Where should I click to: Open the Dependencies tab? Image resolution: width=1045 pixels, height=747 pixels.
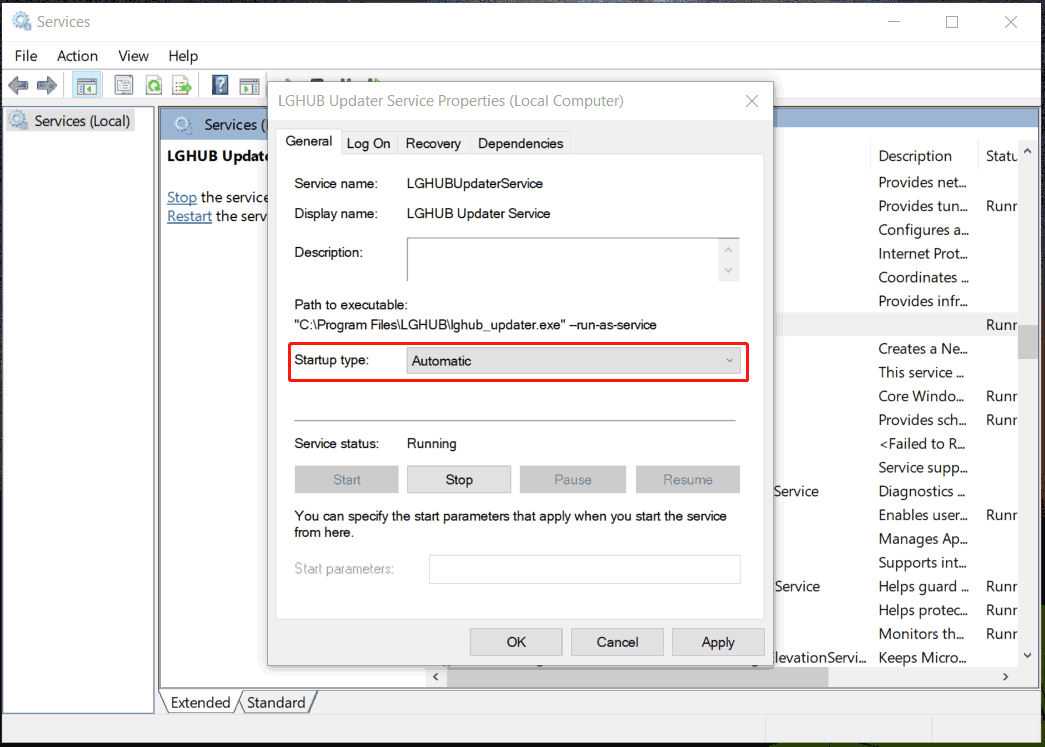[x=520, y=143]
